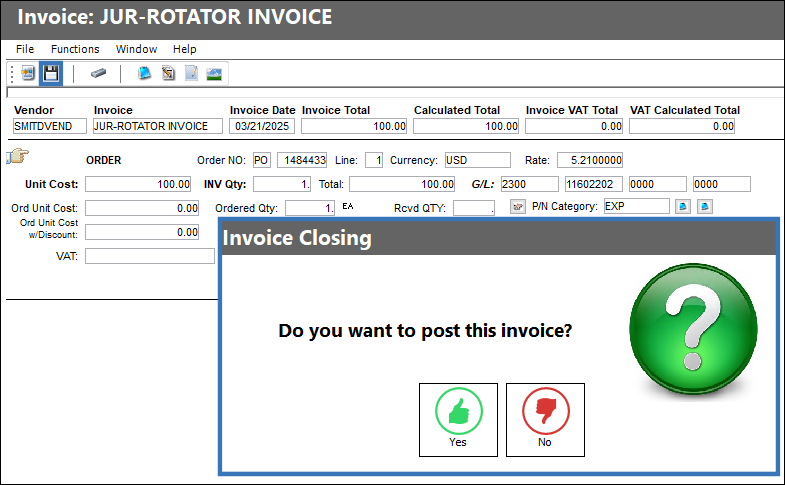Click the Vendor field SMITDVEND

pos(50,126)
